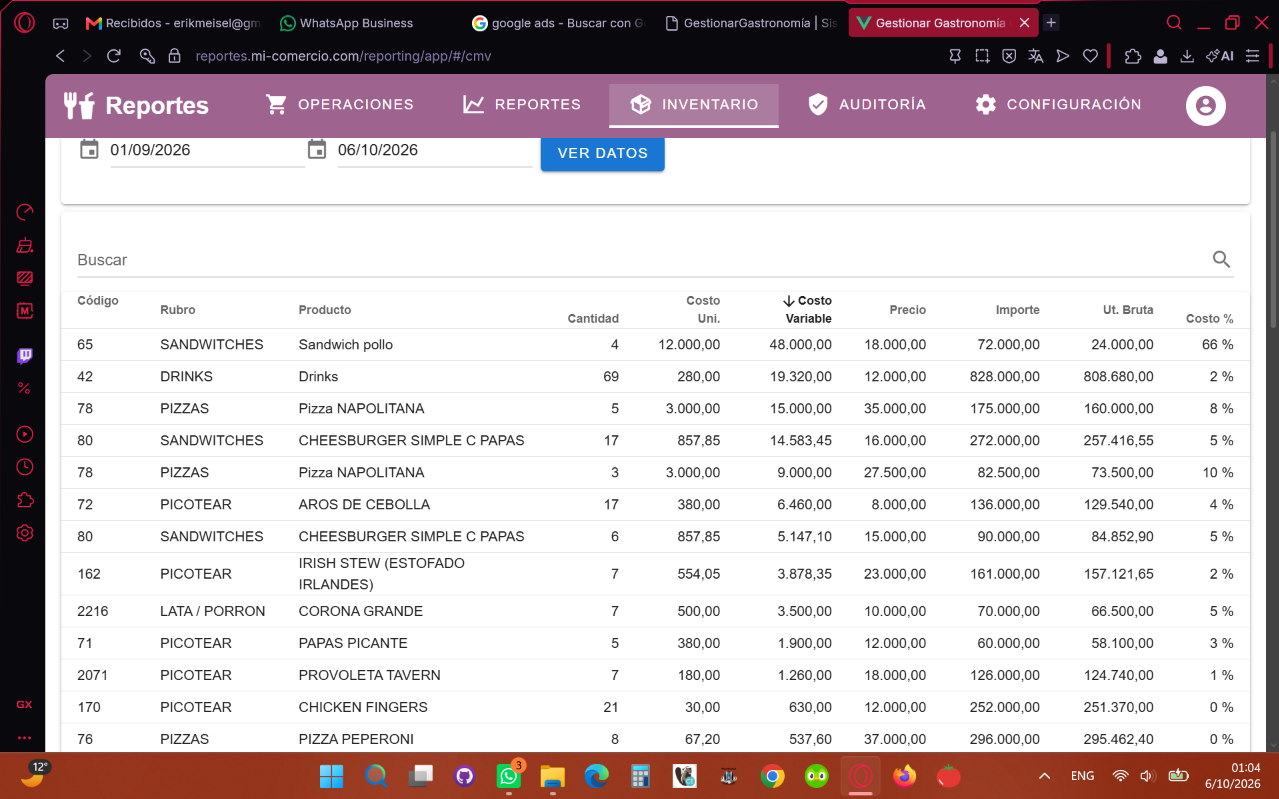The height and width of the screenshot is (799, 1279).
Task: Switch to the google ads search tab
Action: [558, 22]
